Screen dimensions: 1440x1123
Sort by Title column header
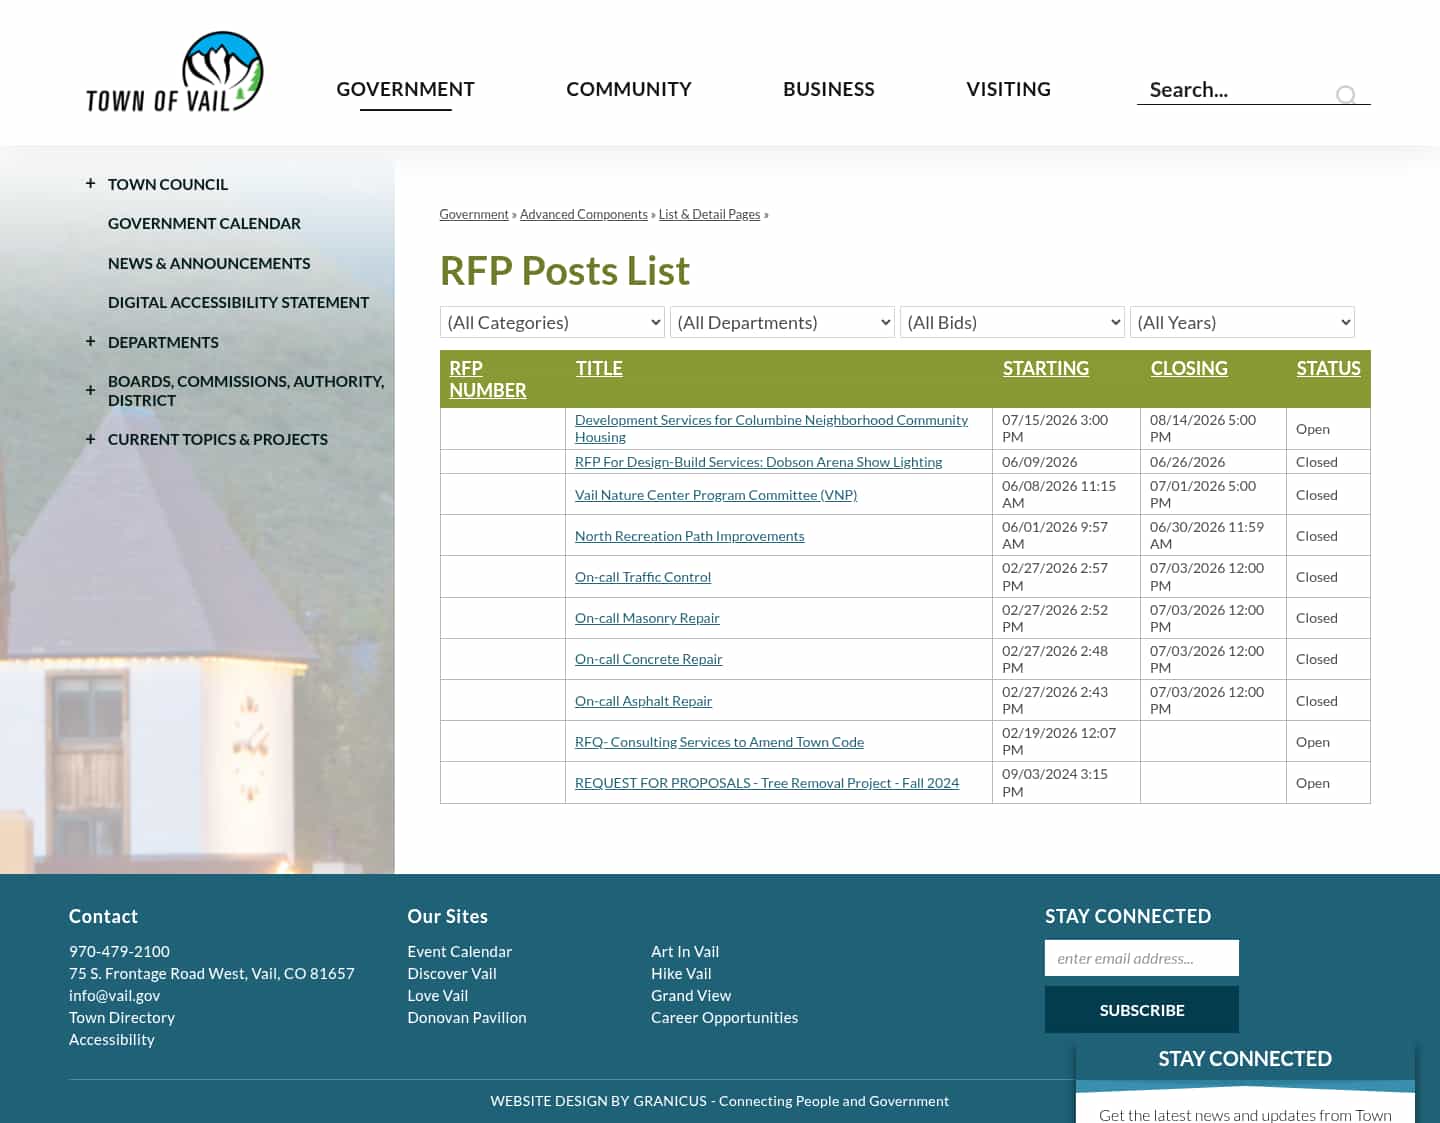pos(599,368)
